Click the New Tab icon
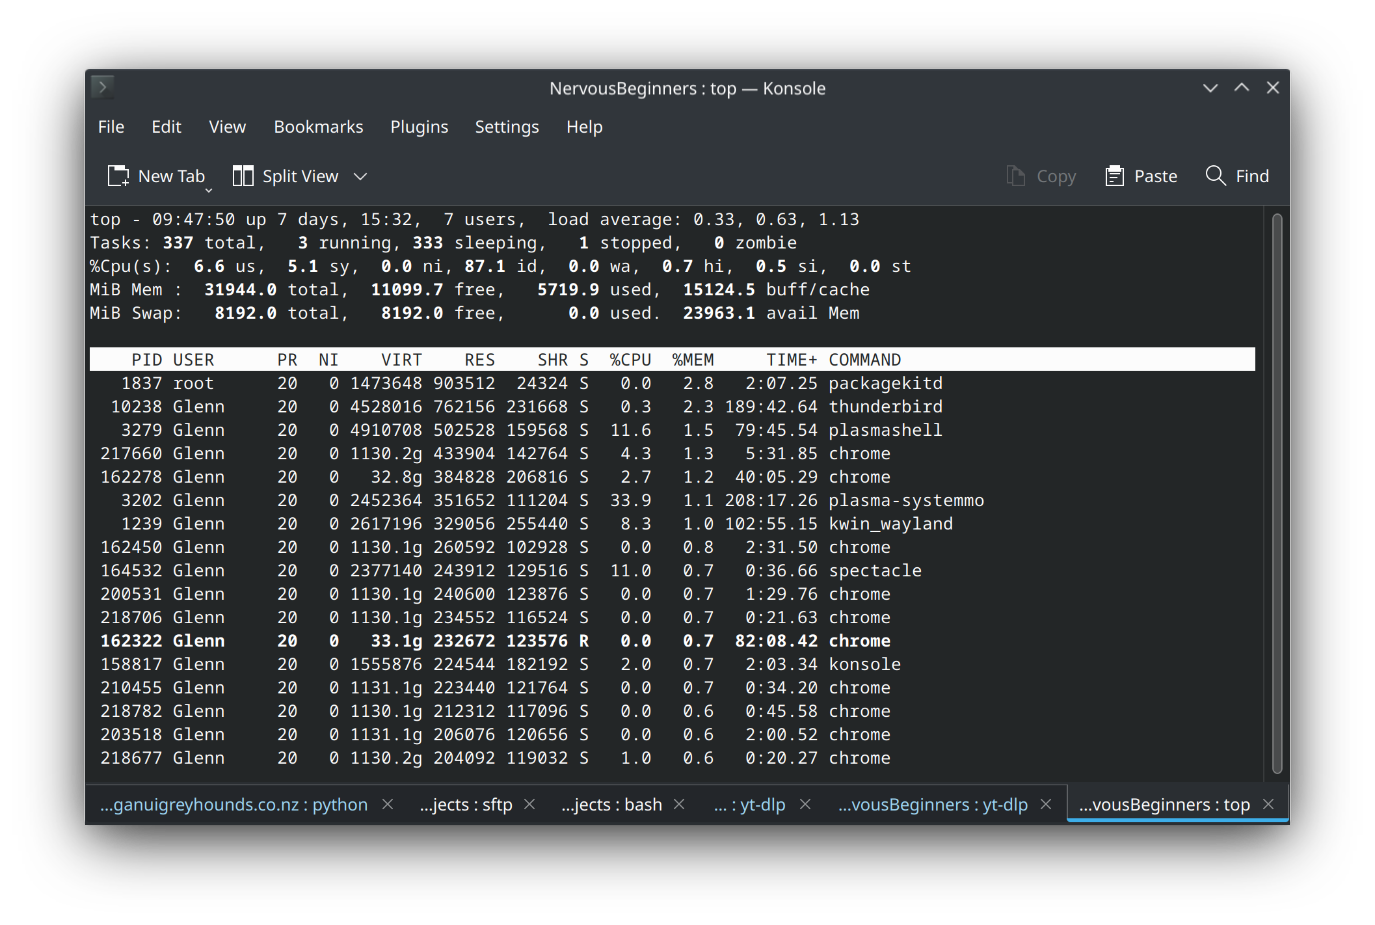This screenshot has height=925, width=1375. 119,176
